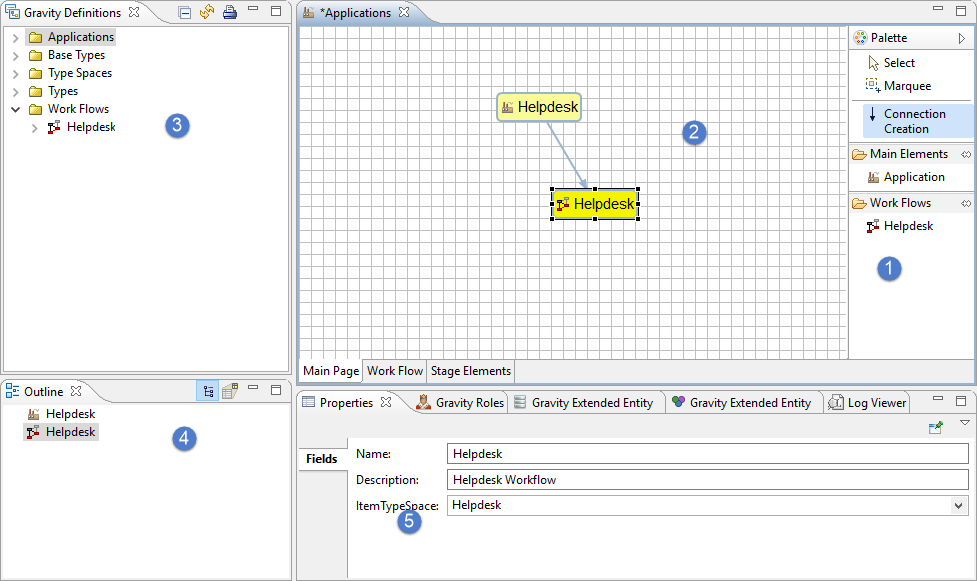The height and width of the screenshot is (581, 977).
Task: Click the print icon in Gravity Definitions toolbar
Action: pyautogui.click(x=229, y=13)
